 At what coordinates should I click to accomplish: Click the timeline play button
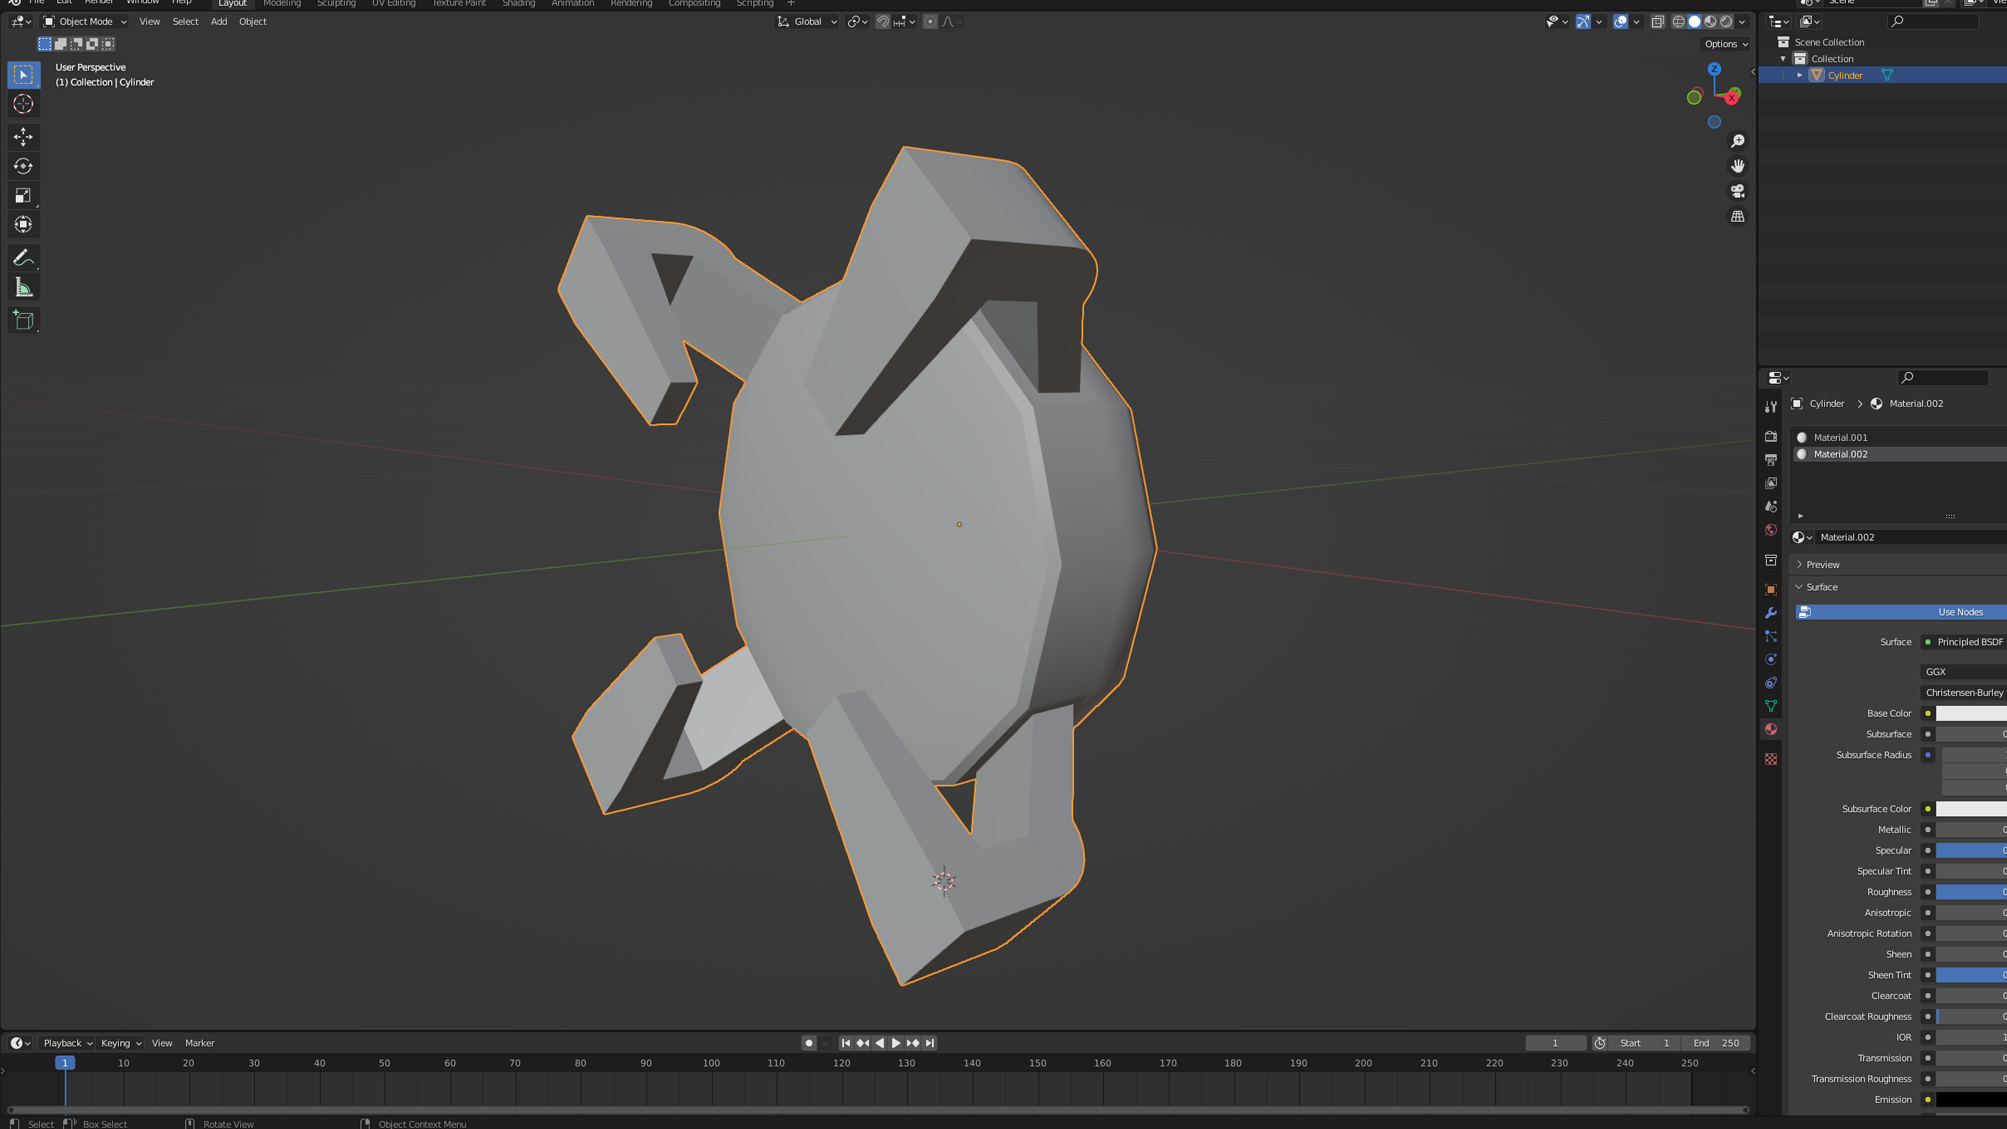pyautogui.click(x=896, y=1043)
